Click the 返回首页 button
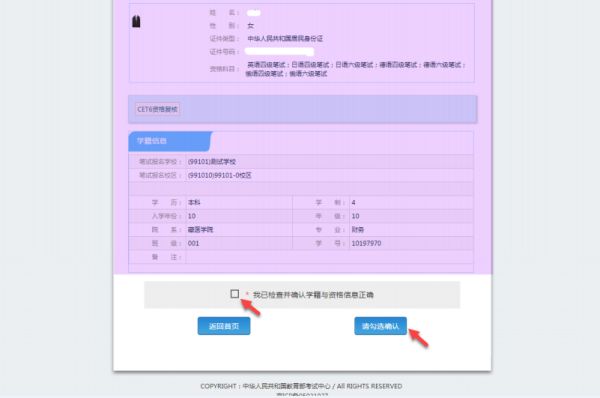Viewport: 600px width, 398px height. pyautogui.click(x=224, y=326)
